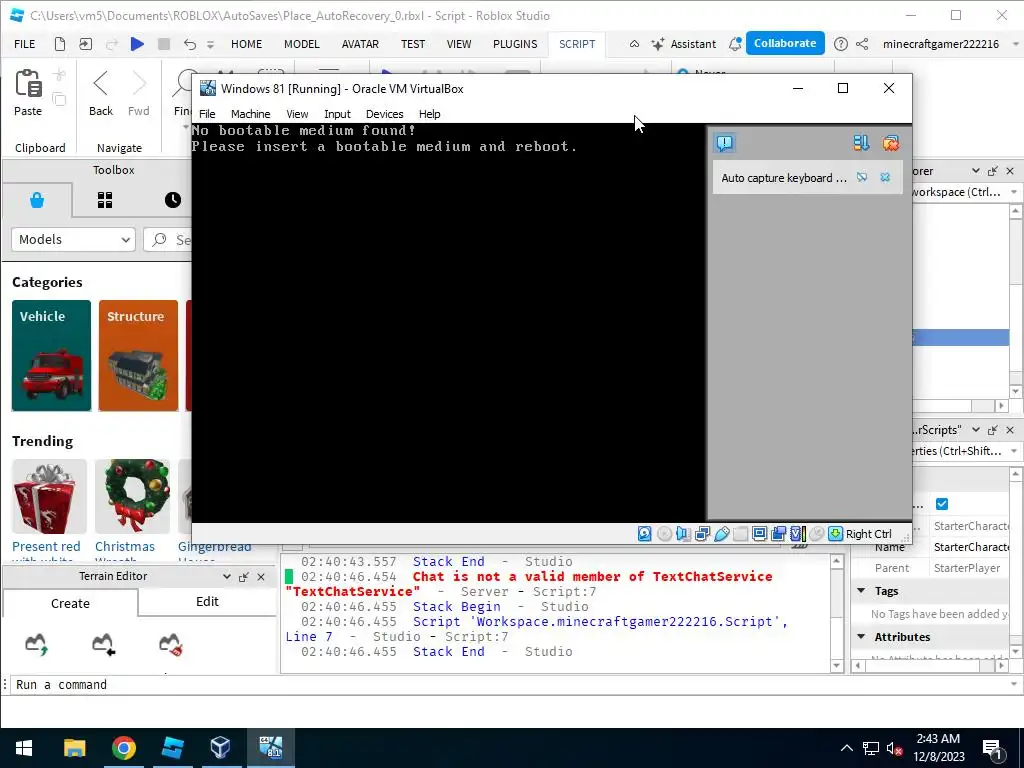The height and width of the screenshot is (768, 1024).
Task: Switch to the Edit tab in Terrain Editor
Action: click(208, 601)
